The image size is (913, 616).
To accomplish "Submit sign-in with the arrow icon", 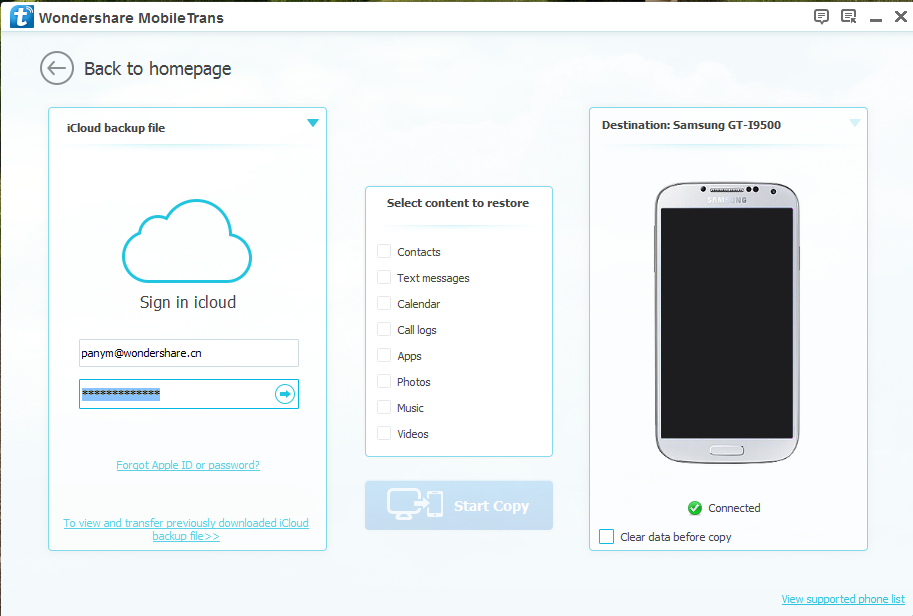I will 285,394.
